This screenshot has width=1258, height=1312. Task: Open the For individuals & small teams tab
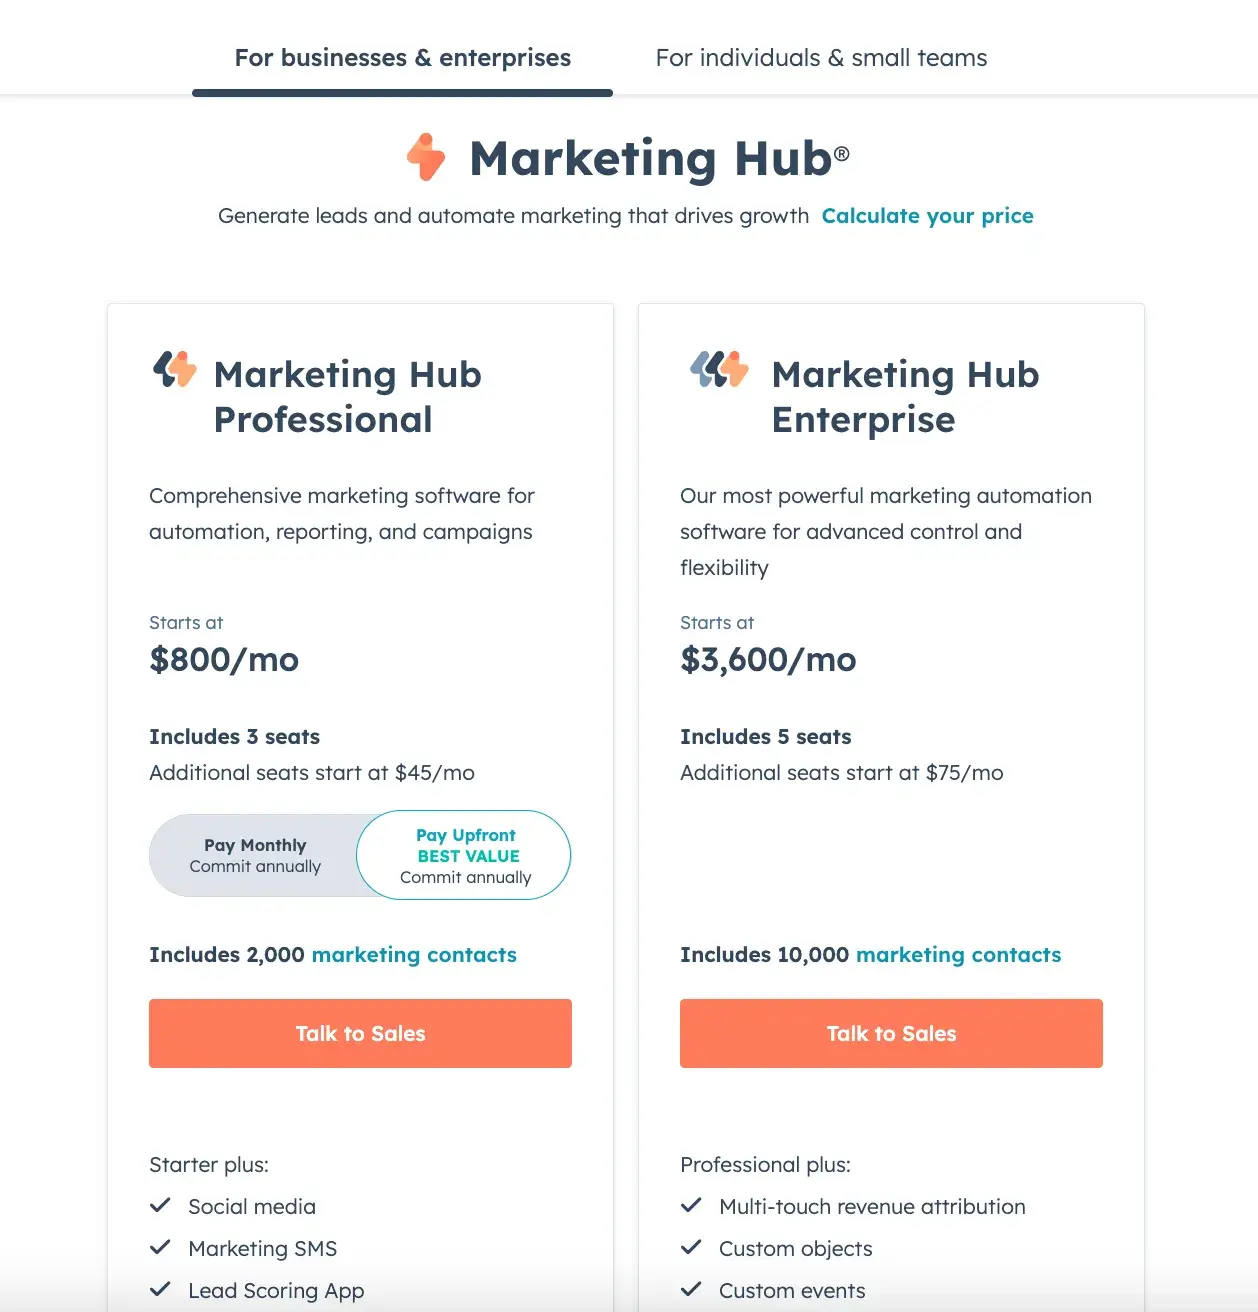821,58
